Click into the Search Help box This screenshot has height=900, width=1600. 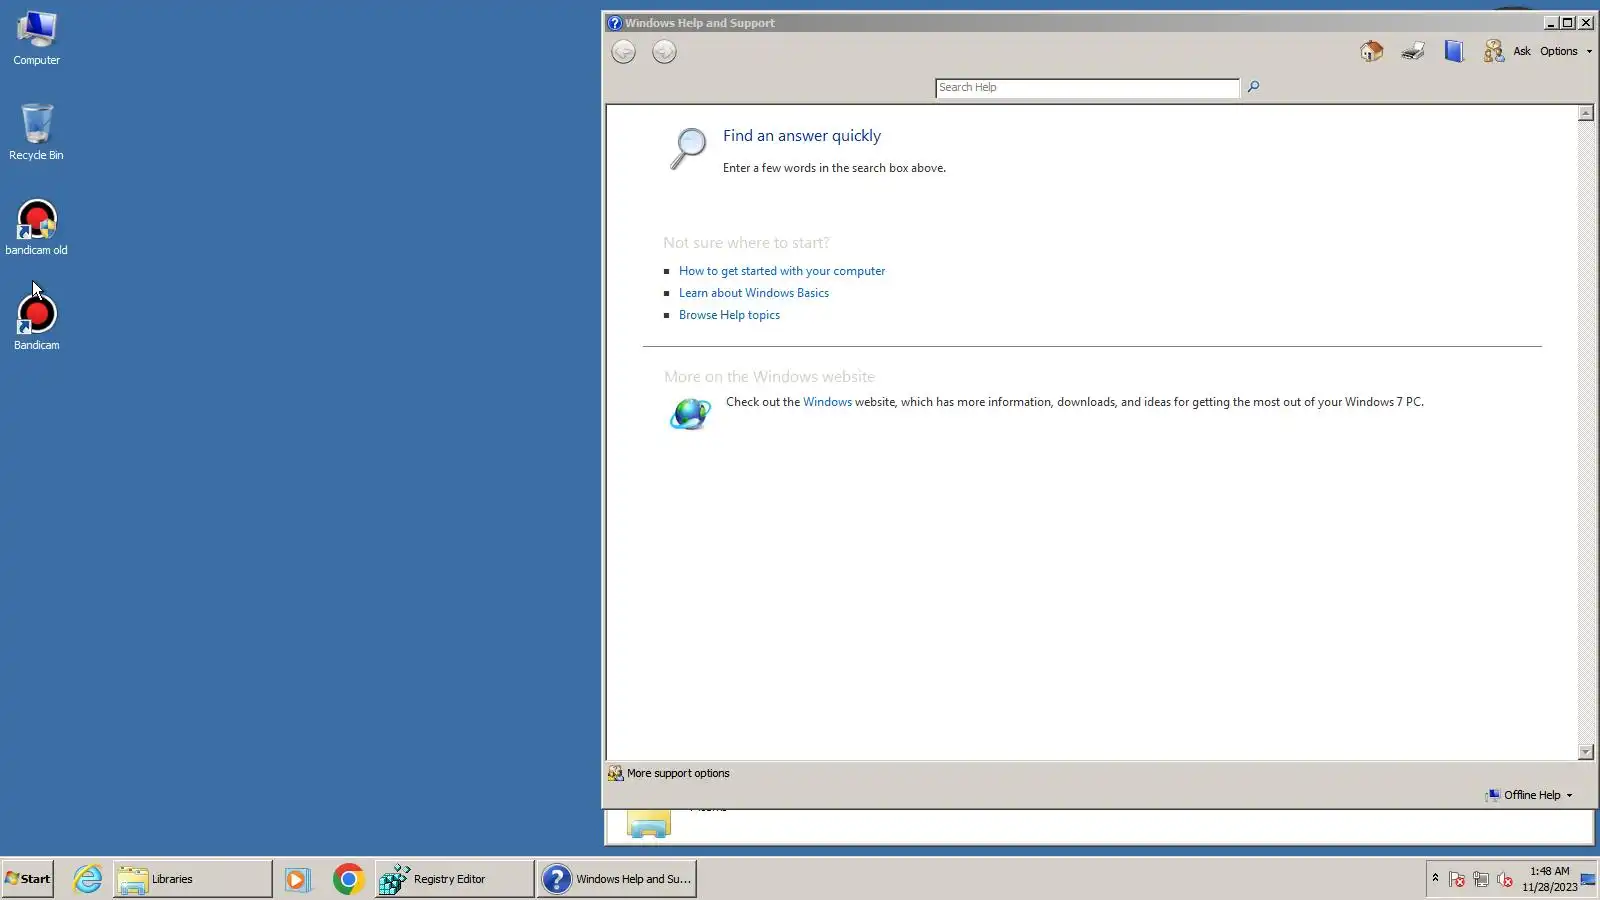coord(1087,88)
